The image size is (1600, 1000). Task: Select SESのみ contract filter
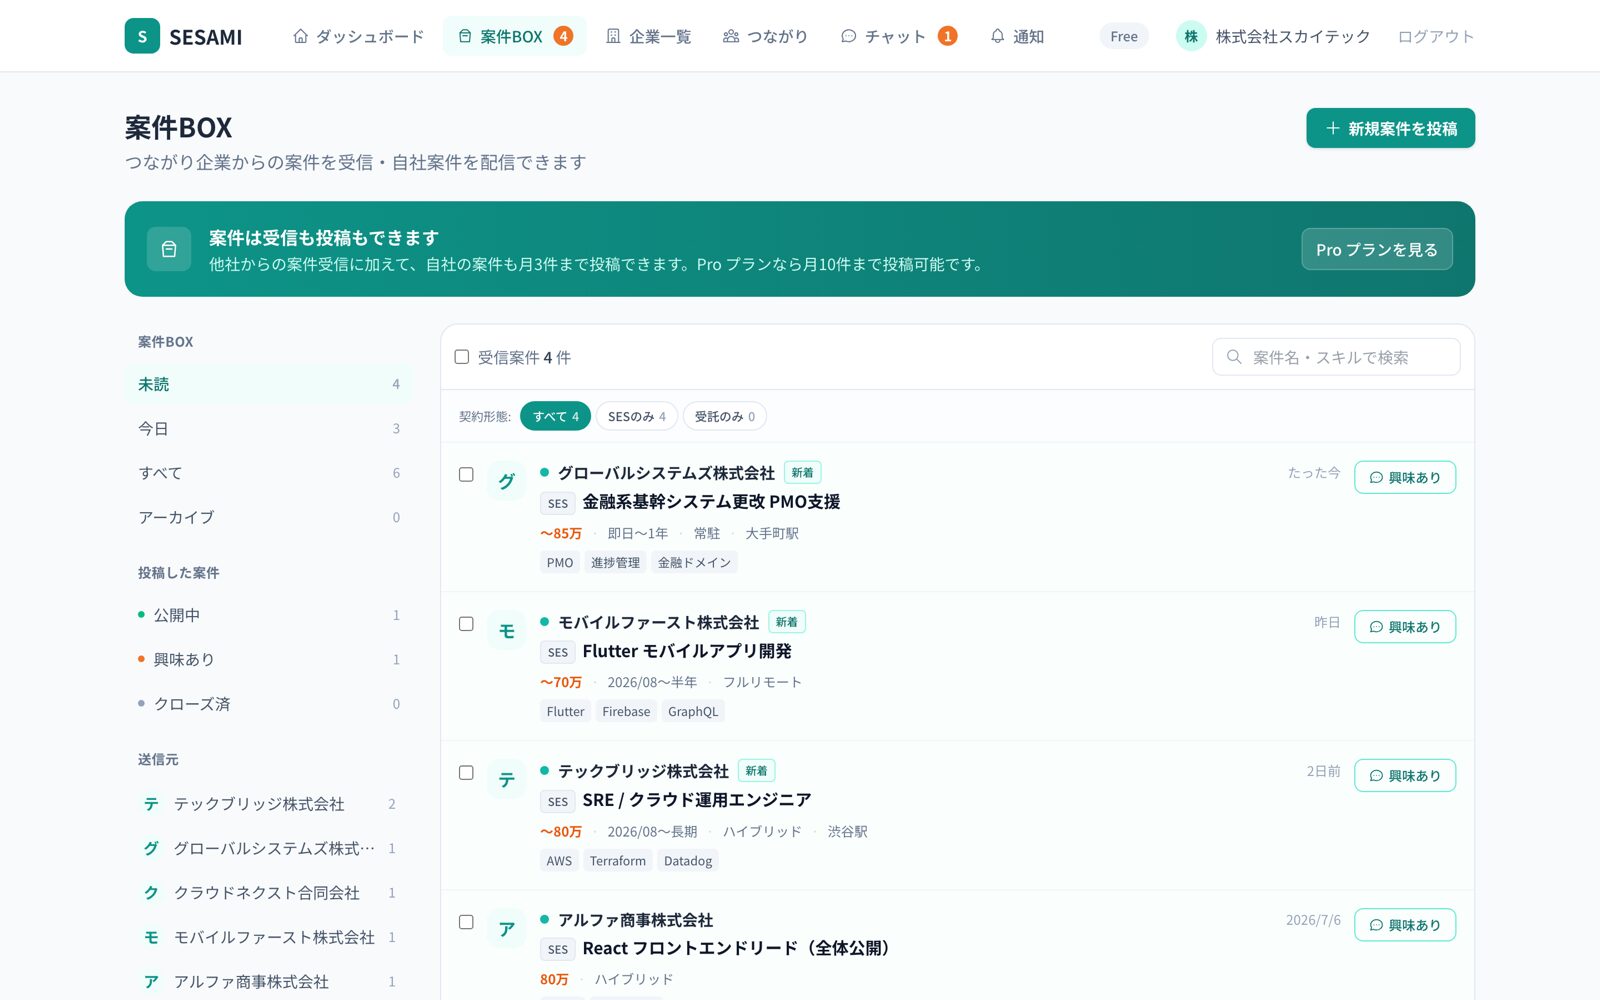click(637, 416)
